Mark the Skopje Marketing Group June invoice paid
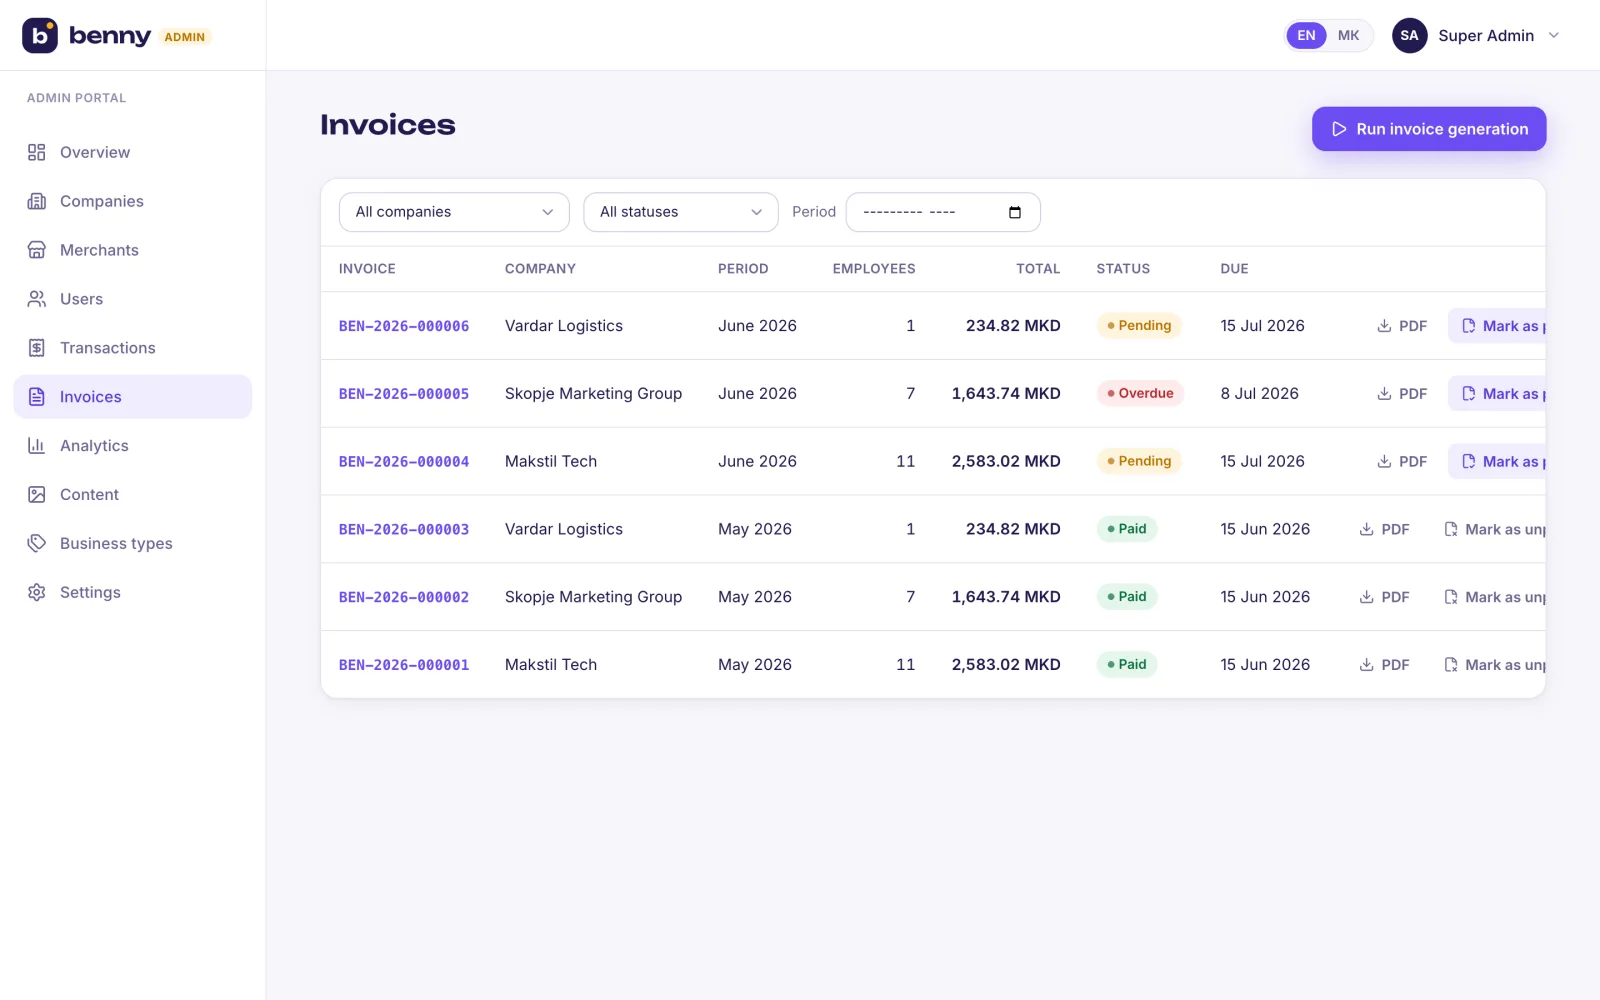Viewport: 1600px width, 1000px height. (x=1498, y=394)
